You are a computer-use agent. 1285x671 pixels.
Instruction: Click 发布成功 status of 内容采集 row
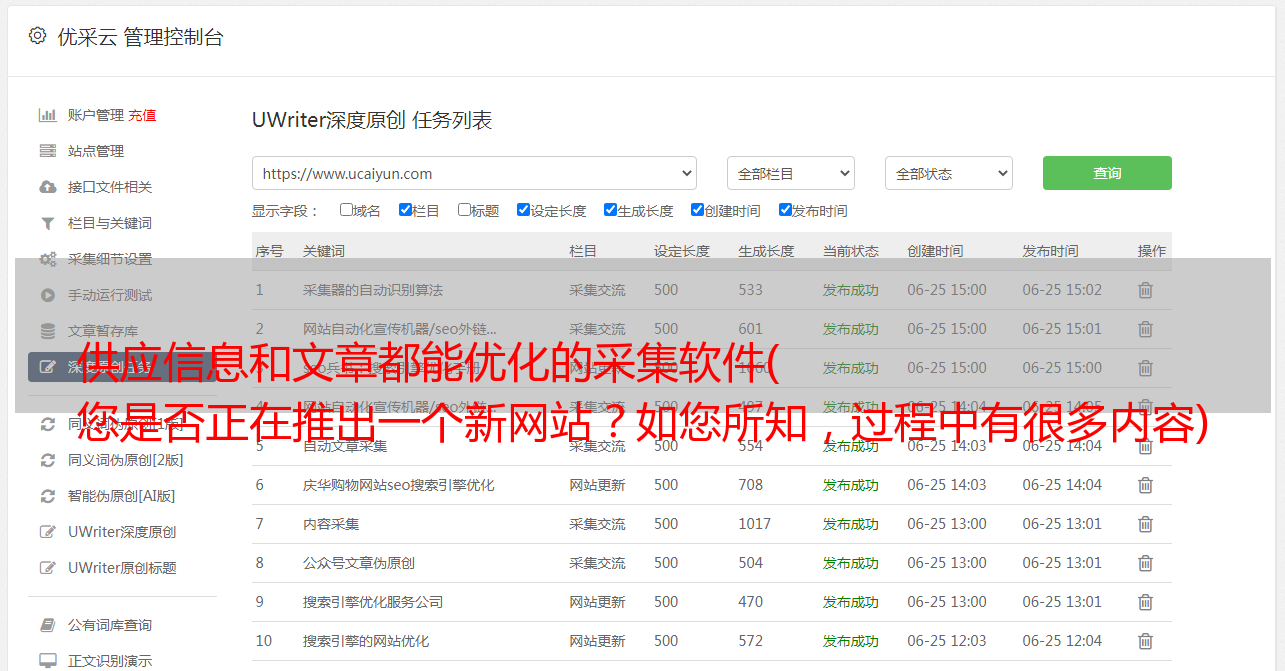point(851,524)
